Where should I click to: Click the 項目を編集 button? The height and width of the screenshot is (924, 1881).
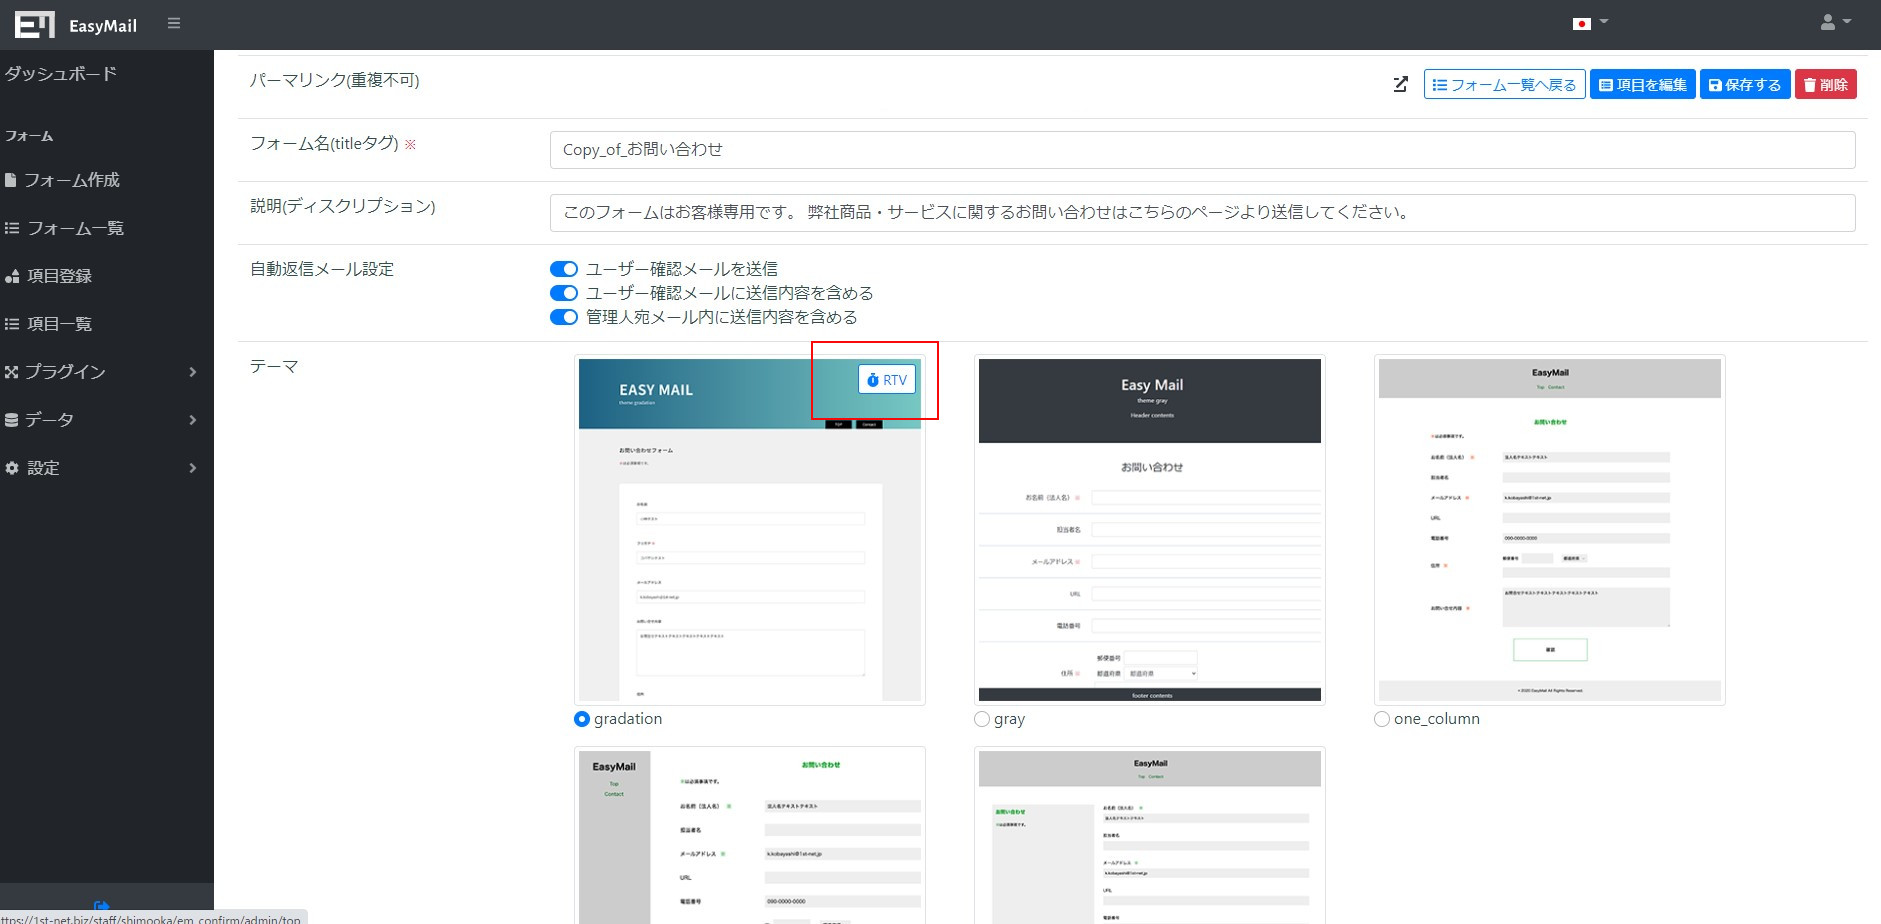(x=1642, y=85)
